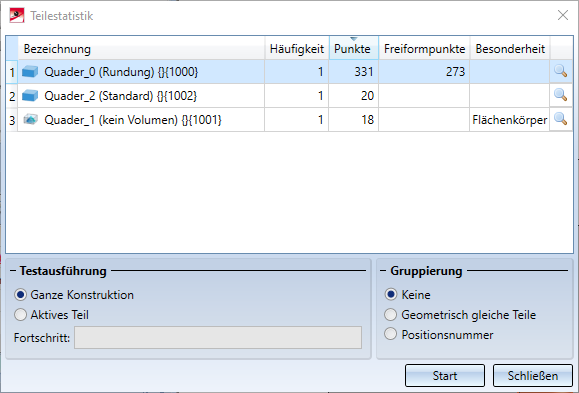The width and height of the screenshot is (579, 393).
Task: Select the Quader_1 (kein Volumen) {}{1001} entry
Action: pyautogui.click(x=133, y=120)
